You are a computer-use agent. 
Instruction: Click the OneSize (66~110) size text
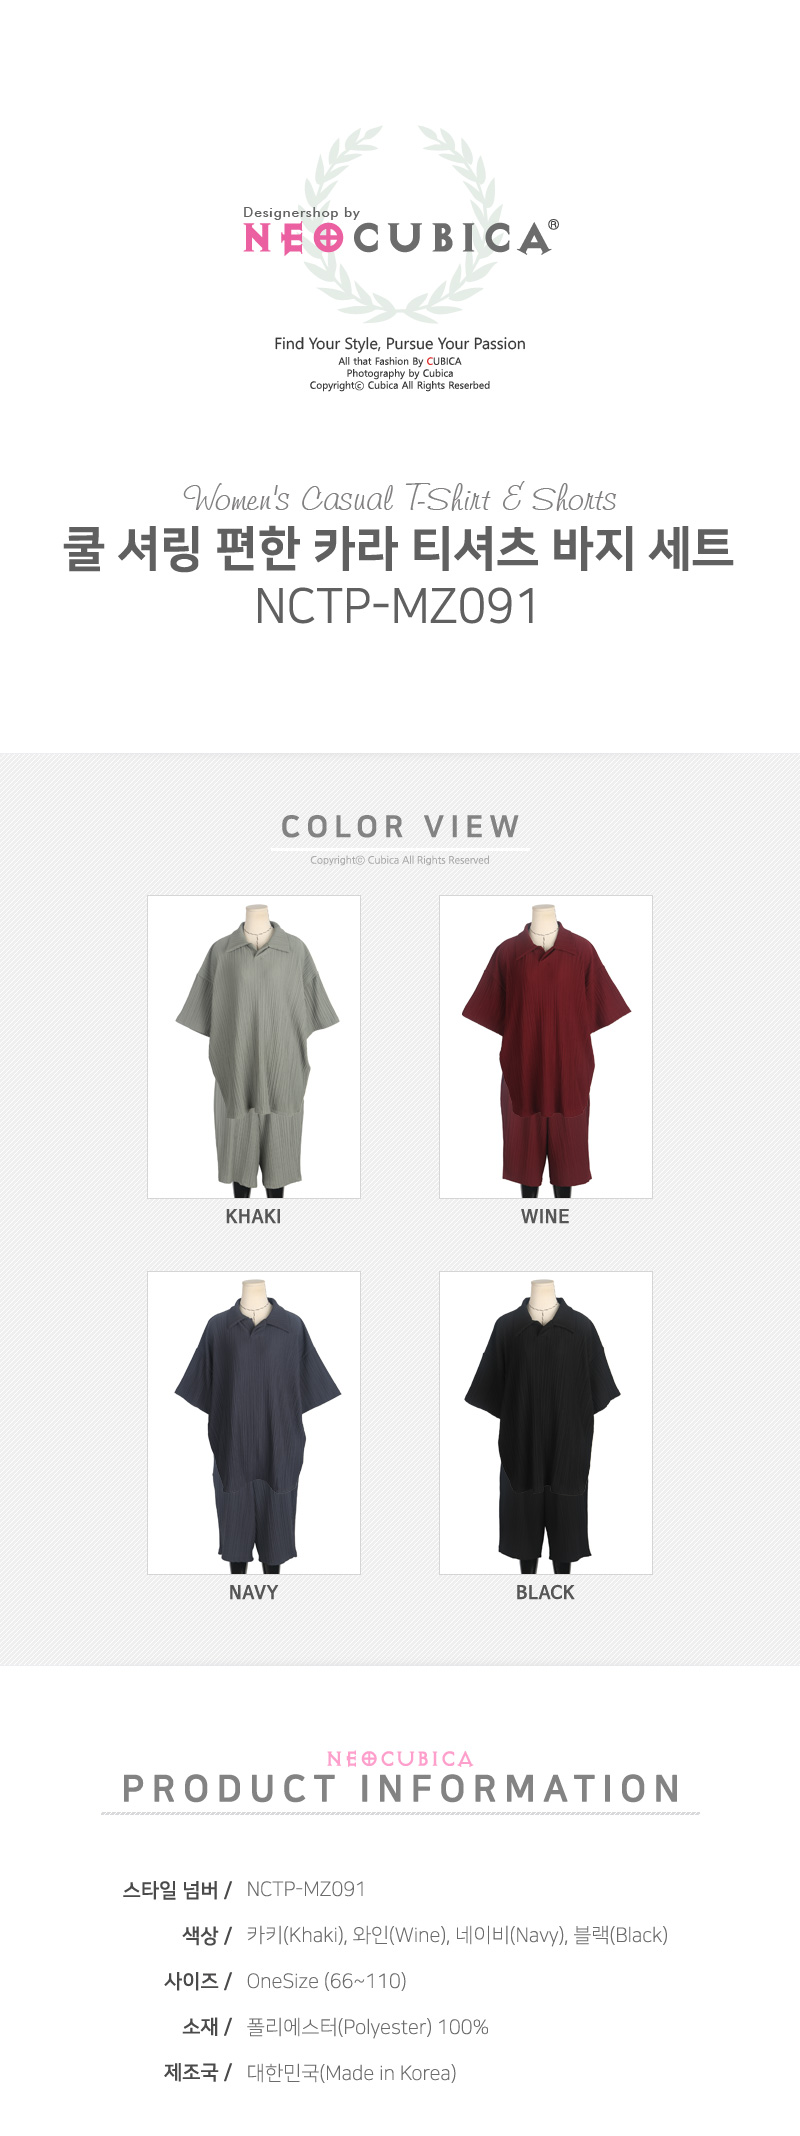click(x=326, y=1981)
